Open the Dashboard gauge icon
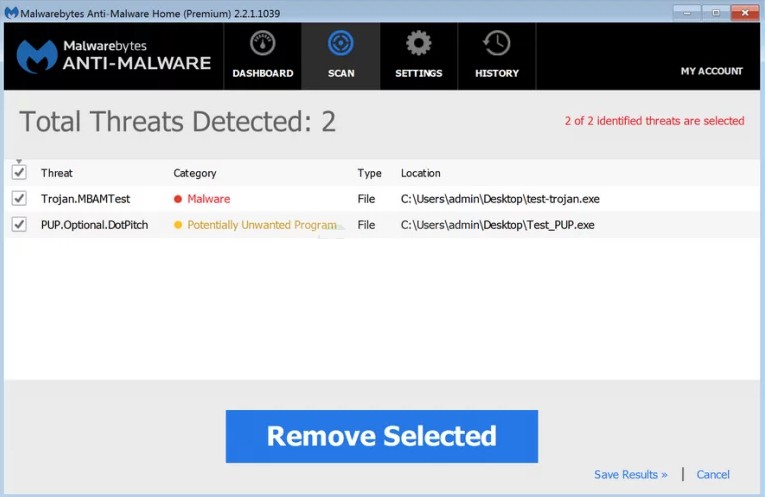The height and width of the screenshot is (497, 765). tap(263, 44)
